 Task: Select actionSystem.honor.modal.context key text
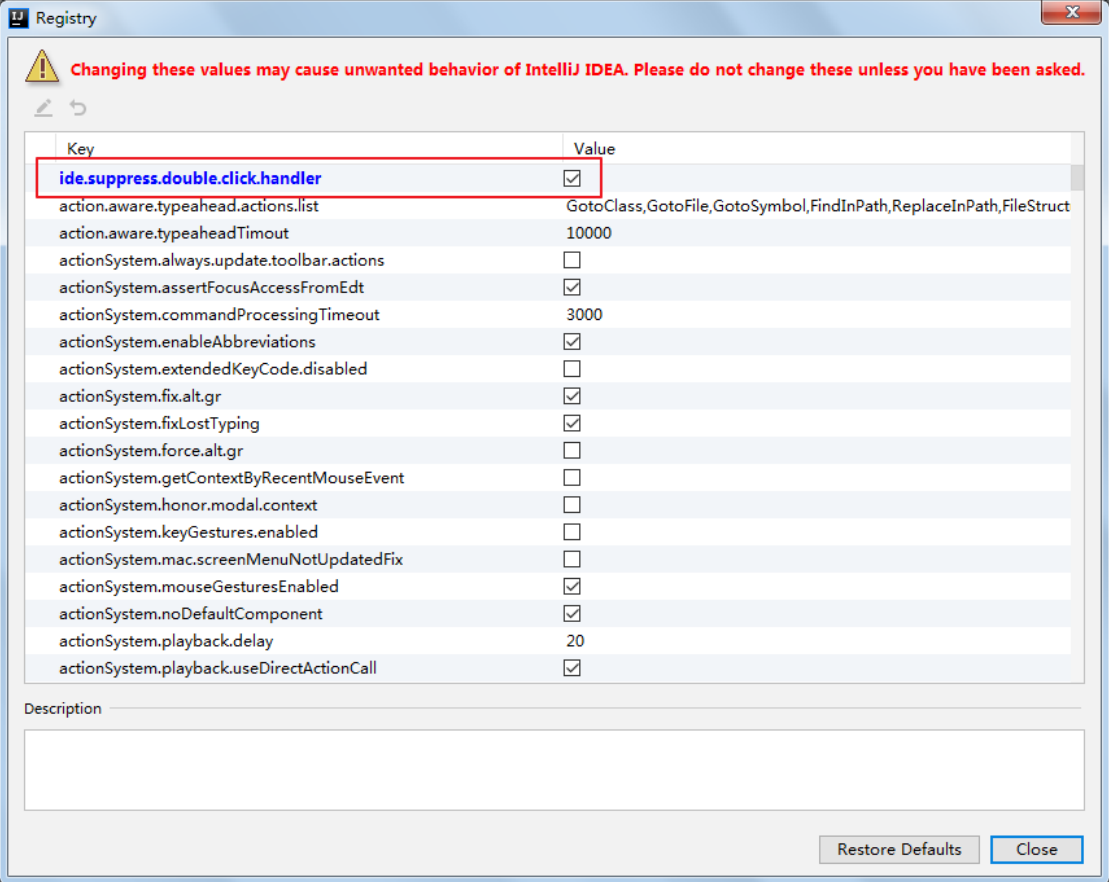point(188,505)
